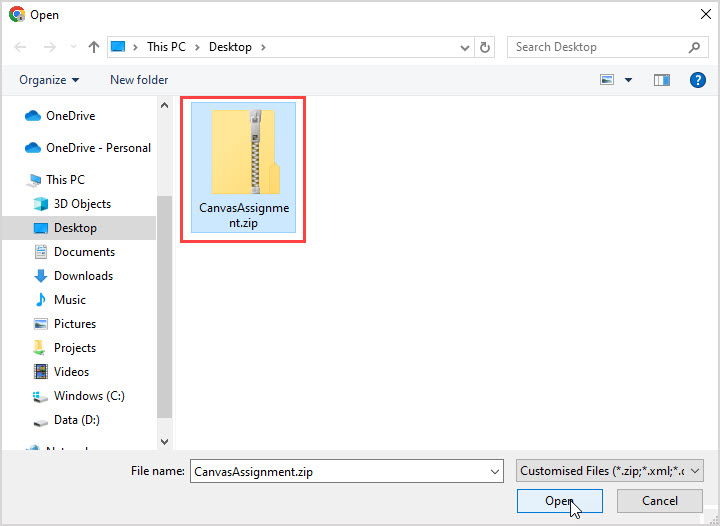
Task: Open the Customised Files type dropdown
Action: (x=611, y=470)
